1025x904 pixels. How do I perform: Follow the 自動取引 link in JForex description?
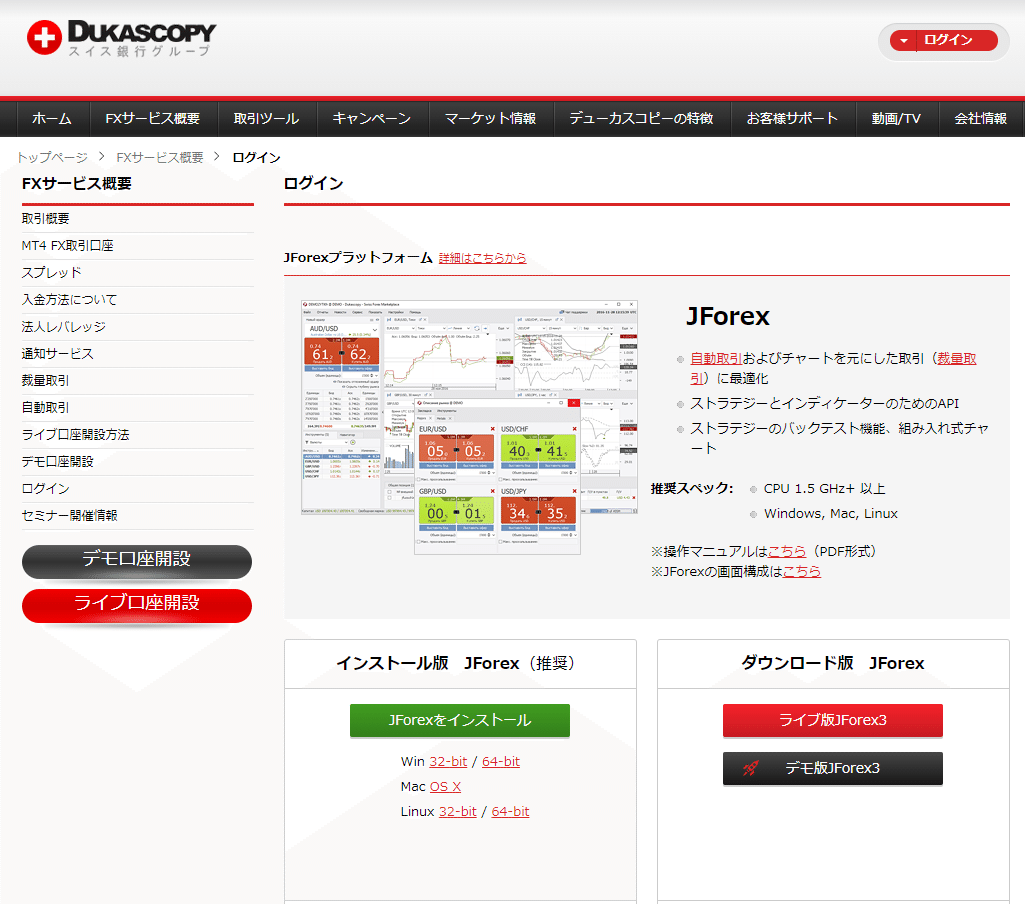pos(716,358)
